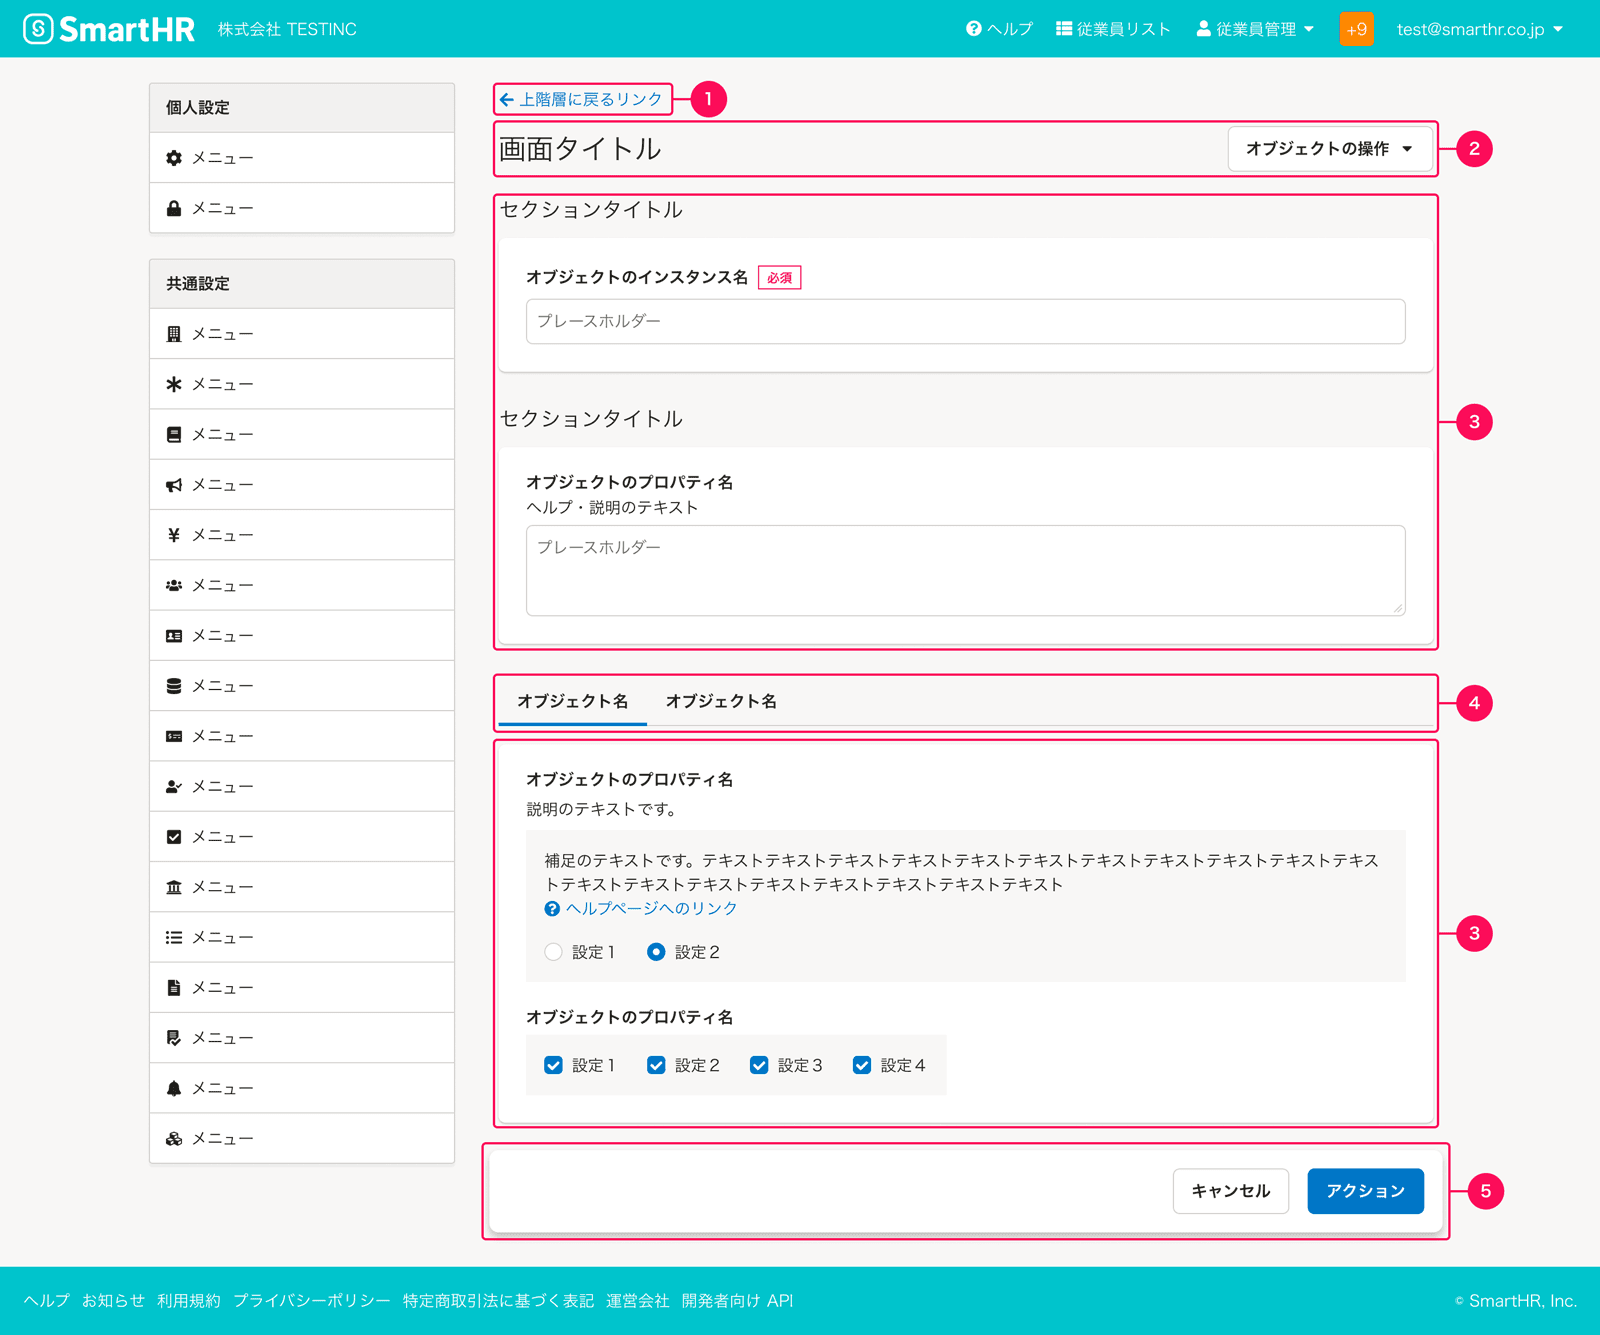Screen dimensions: 1600x1335
Task: Open the オブジェクトの操作 dropdown
Action: 1329,149
